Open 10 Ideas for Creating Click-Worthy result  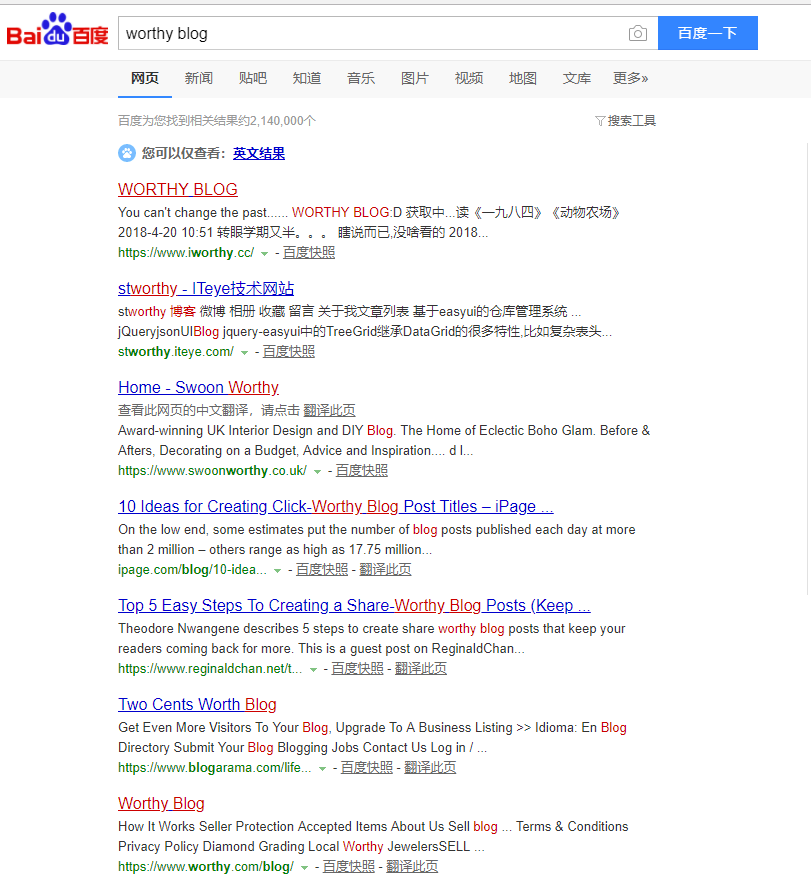coord(335,506)
